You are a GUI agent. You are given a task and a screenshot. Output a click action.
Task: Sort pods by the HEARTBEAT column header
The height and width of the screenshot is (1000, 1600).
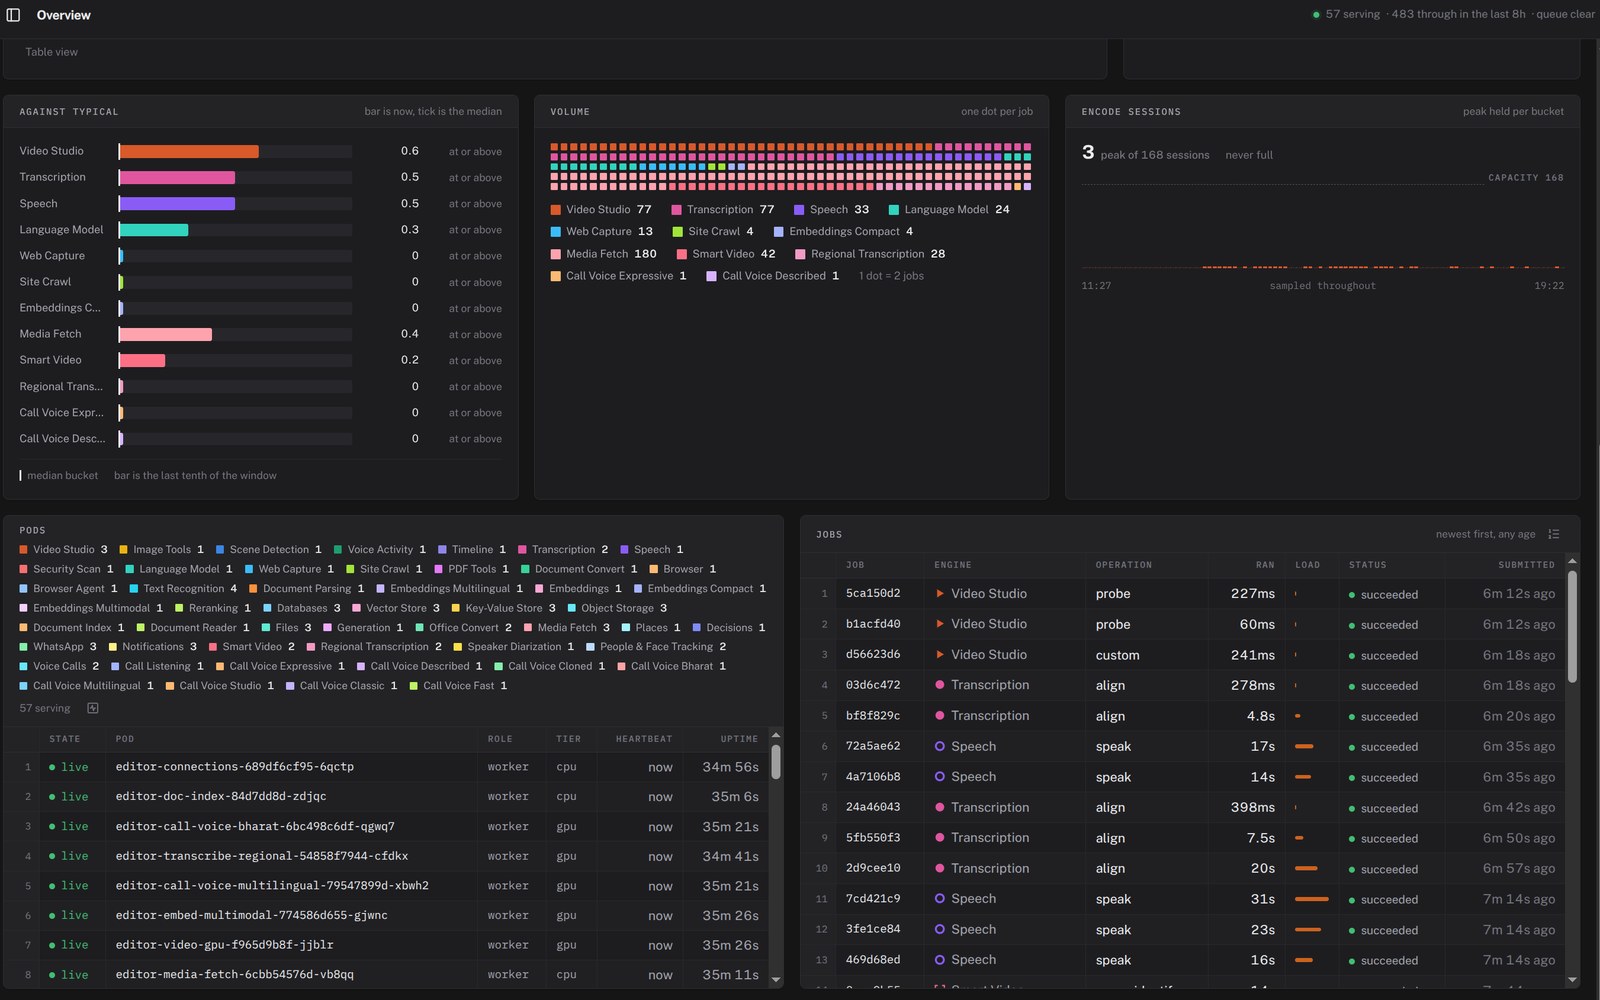click(x=644, y=739)
